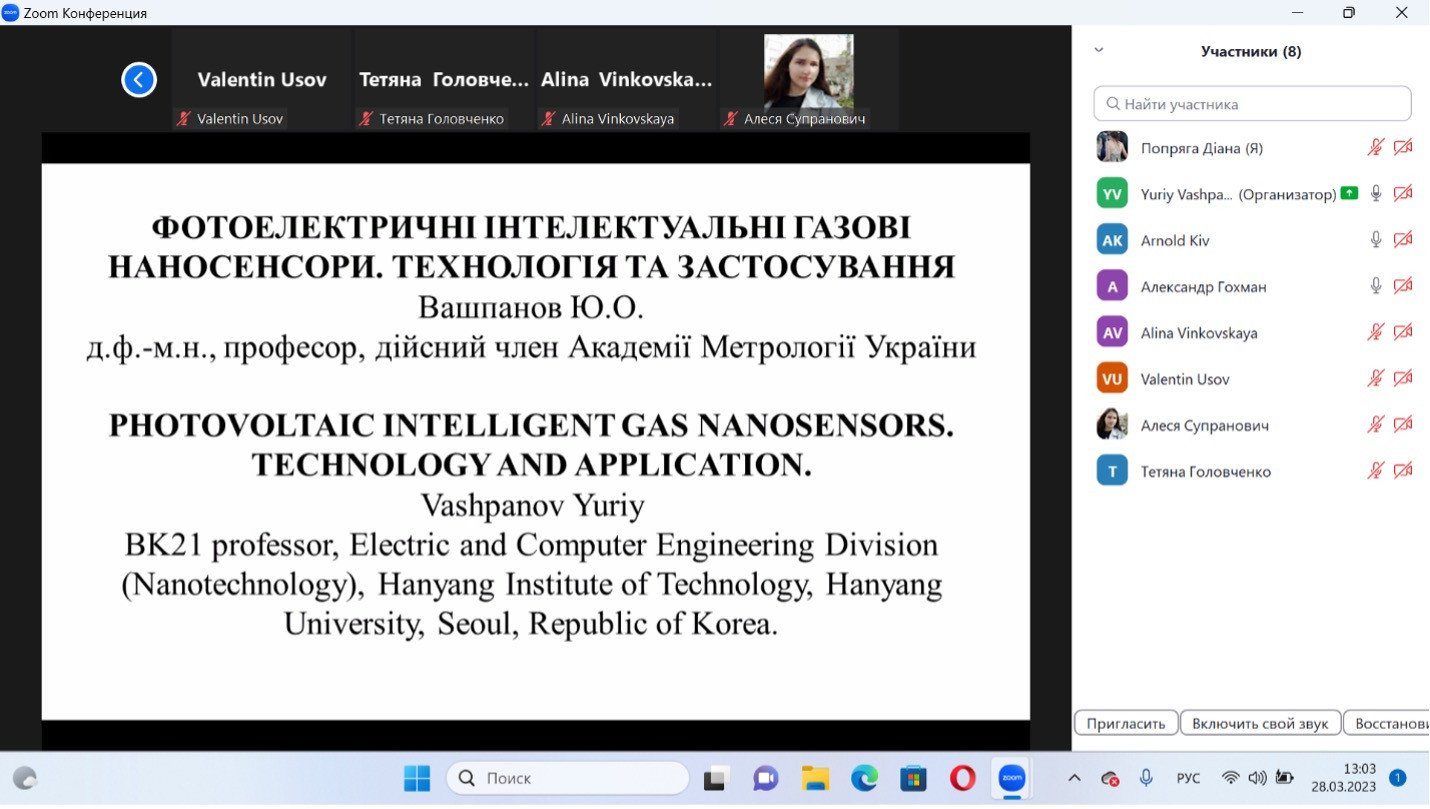Collapse the Участники panel using the chevron
The height and width of the screenshot is (809, 1430).
(1099, 50)
